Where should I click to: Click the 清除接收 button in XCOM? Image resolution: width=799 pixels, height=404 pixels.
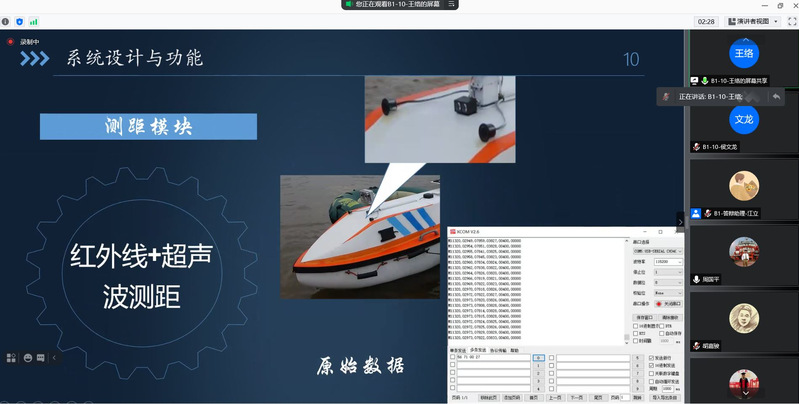click(670, 317)
